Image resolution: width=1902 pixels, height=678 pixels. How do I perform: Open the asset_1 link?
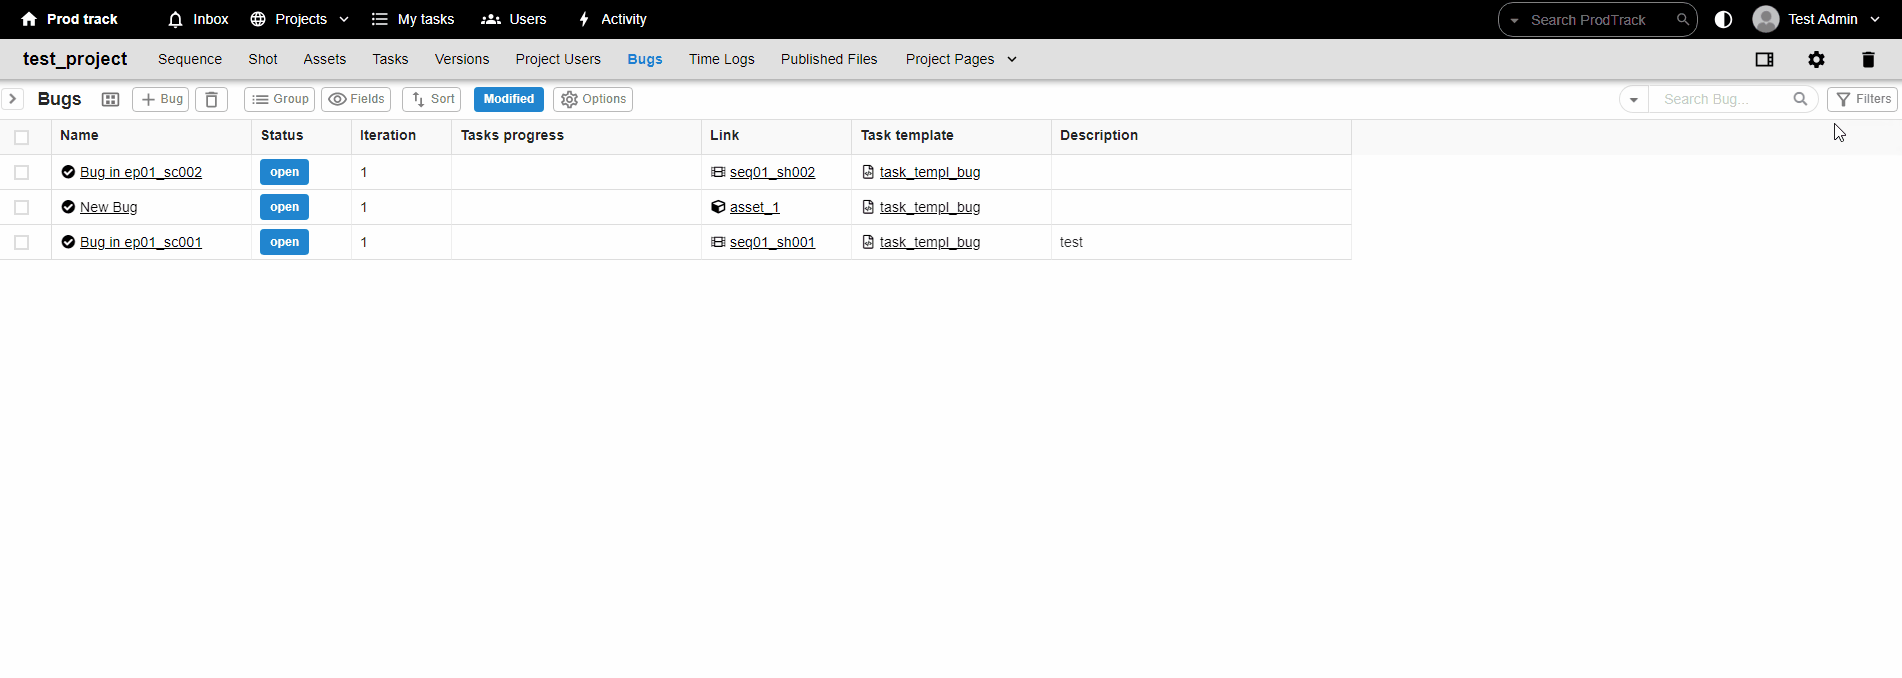click(x=755, y=207)
